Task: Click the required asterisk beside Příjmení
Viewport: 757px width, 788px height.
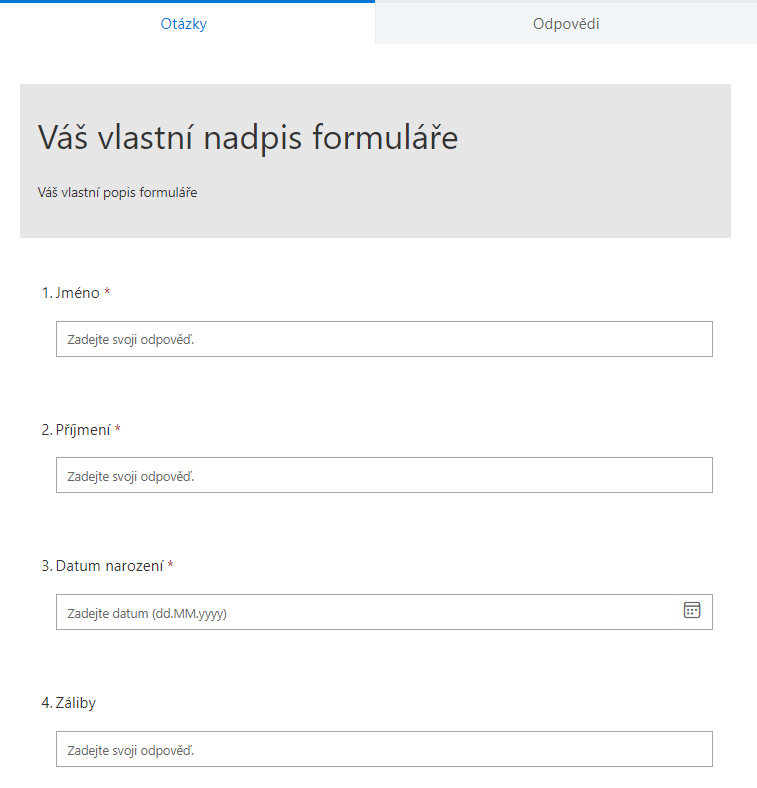Action: [x=117, y=428]
